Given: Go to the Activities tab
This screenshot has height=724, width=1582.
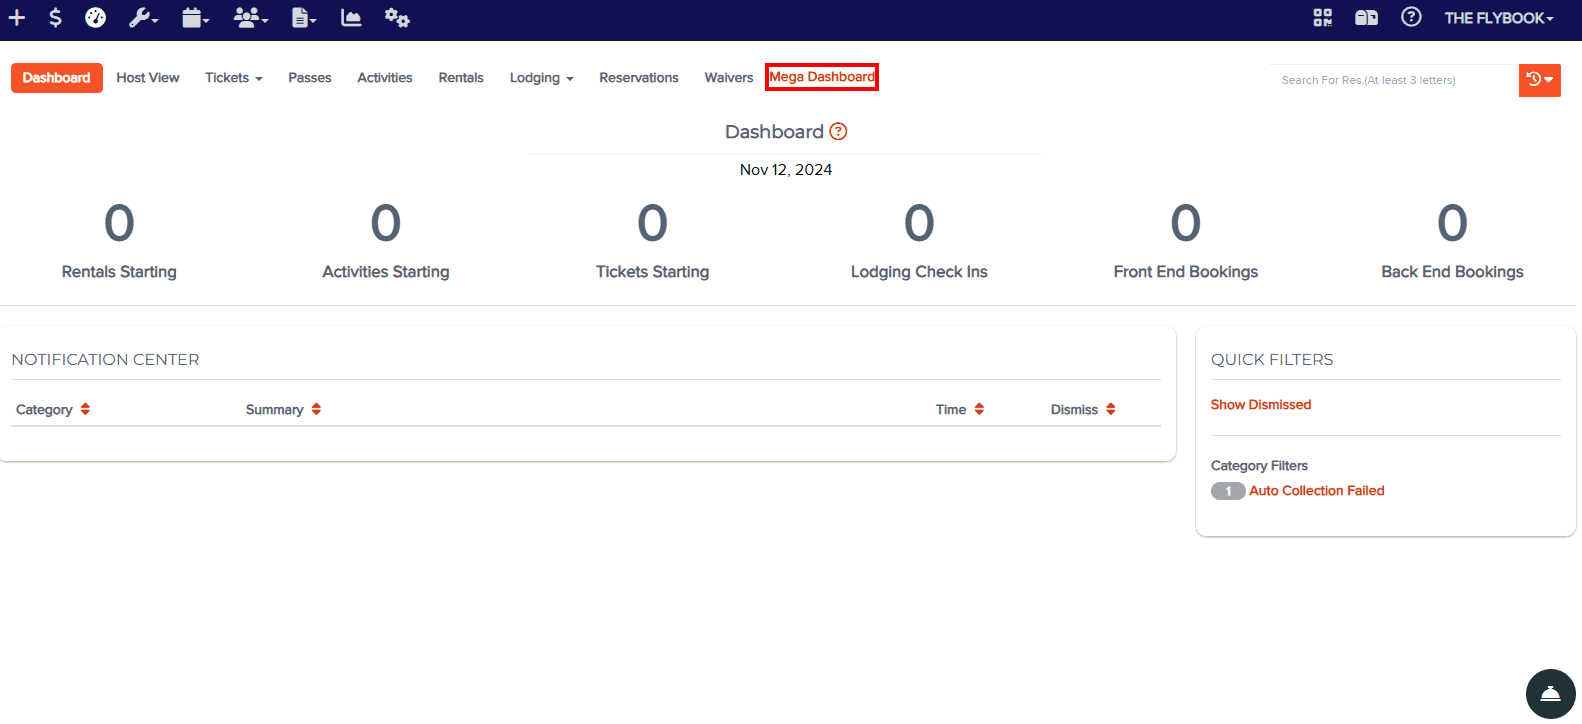Looking at the screenshot, I should point(385,78).
